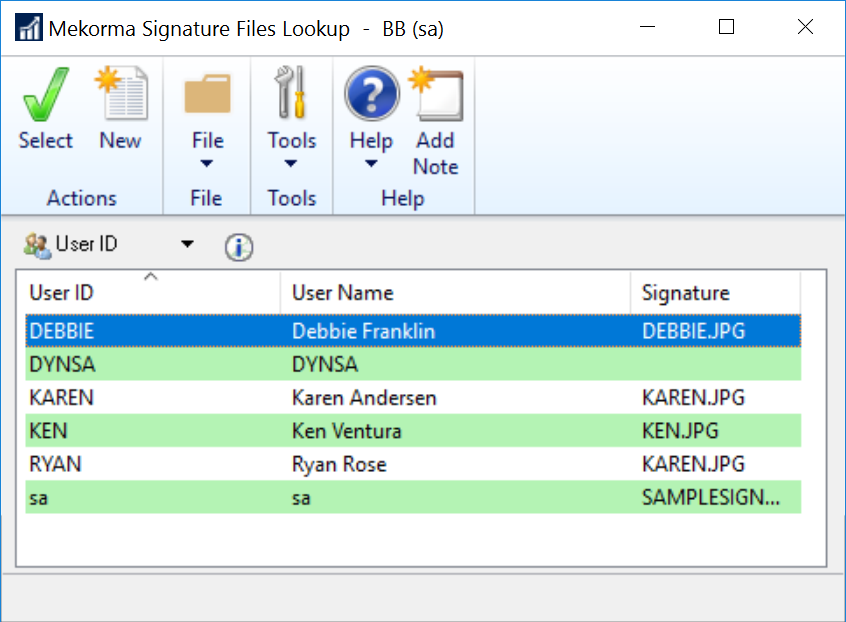This screenshot has height=622, width=846.
Task: Select the sa user row
Action: 150,497
